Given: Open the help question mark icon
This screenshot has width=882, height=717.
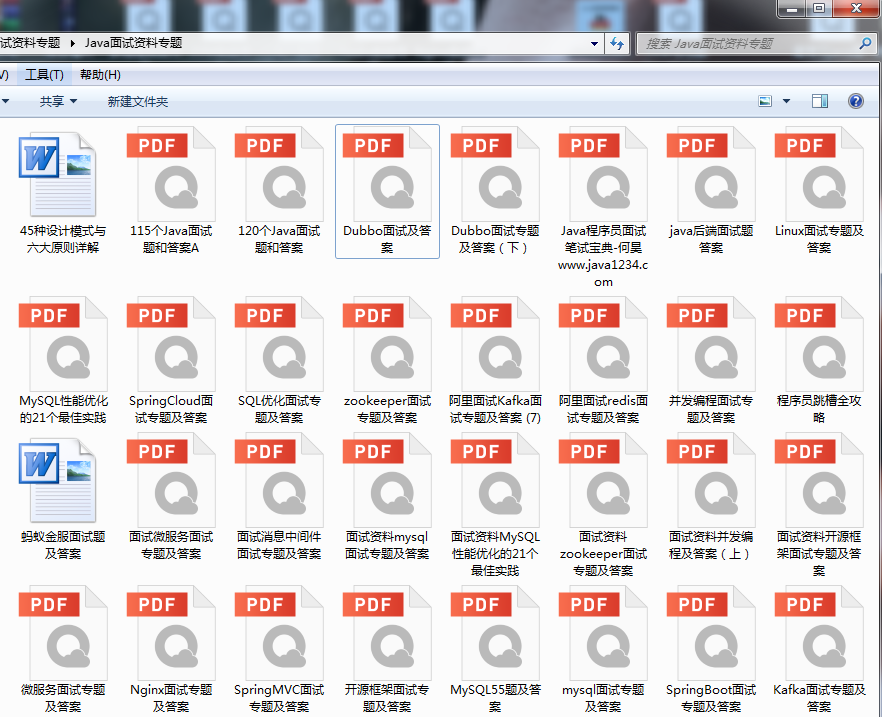Looking at the screenshot, I should [x=856, y=101].
